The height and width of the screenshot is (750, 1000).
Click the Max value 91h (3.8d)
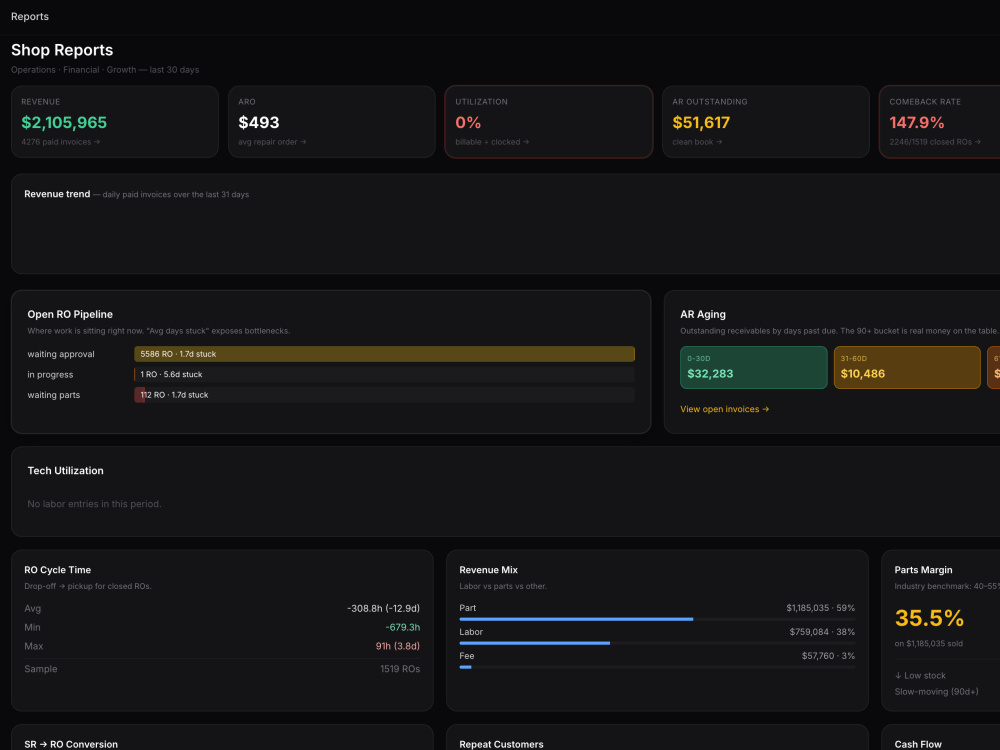[397, 646]
